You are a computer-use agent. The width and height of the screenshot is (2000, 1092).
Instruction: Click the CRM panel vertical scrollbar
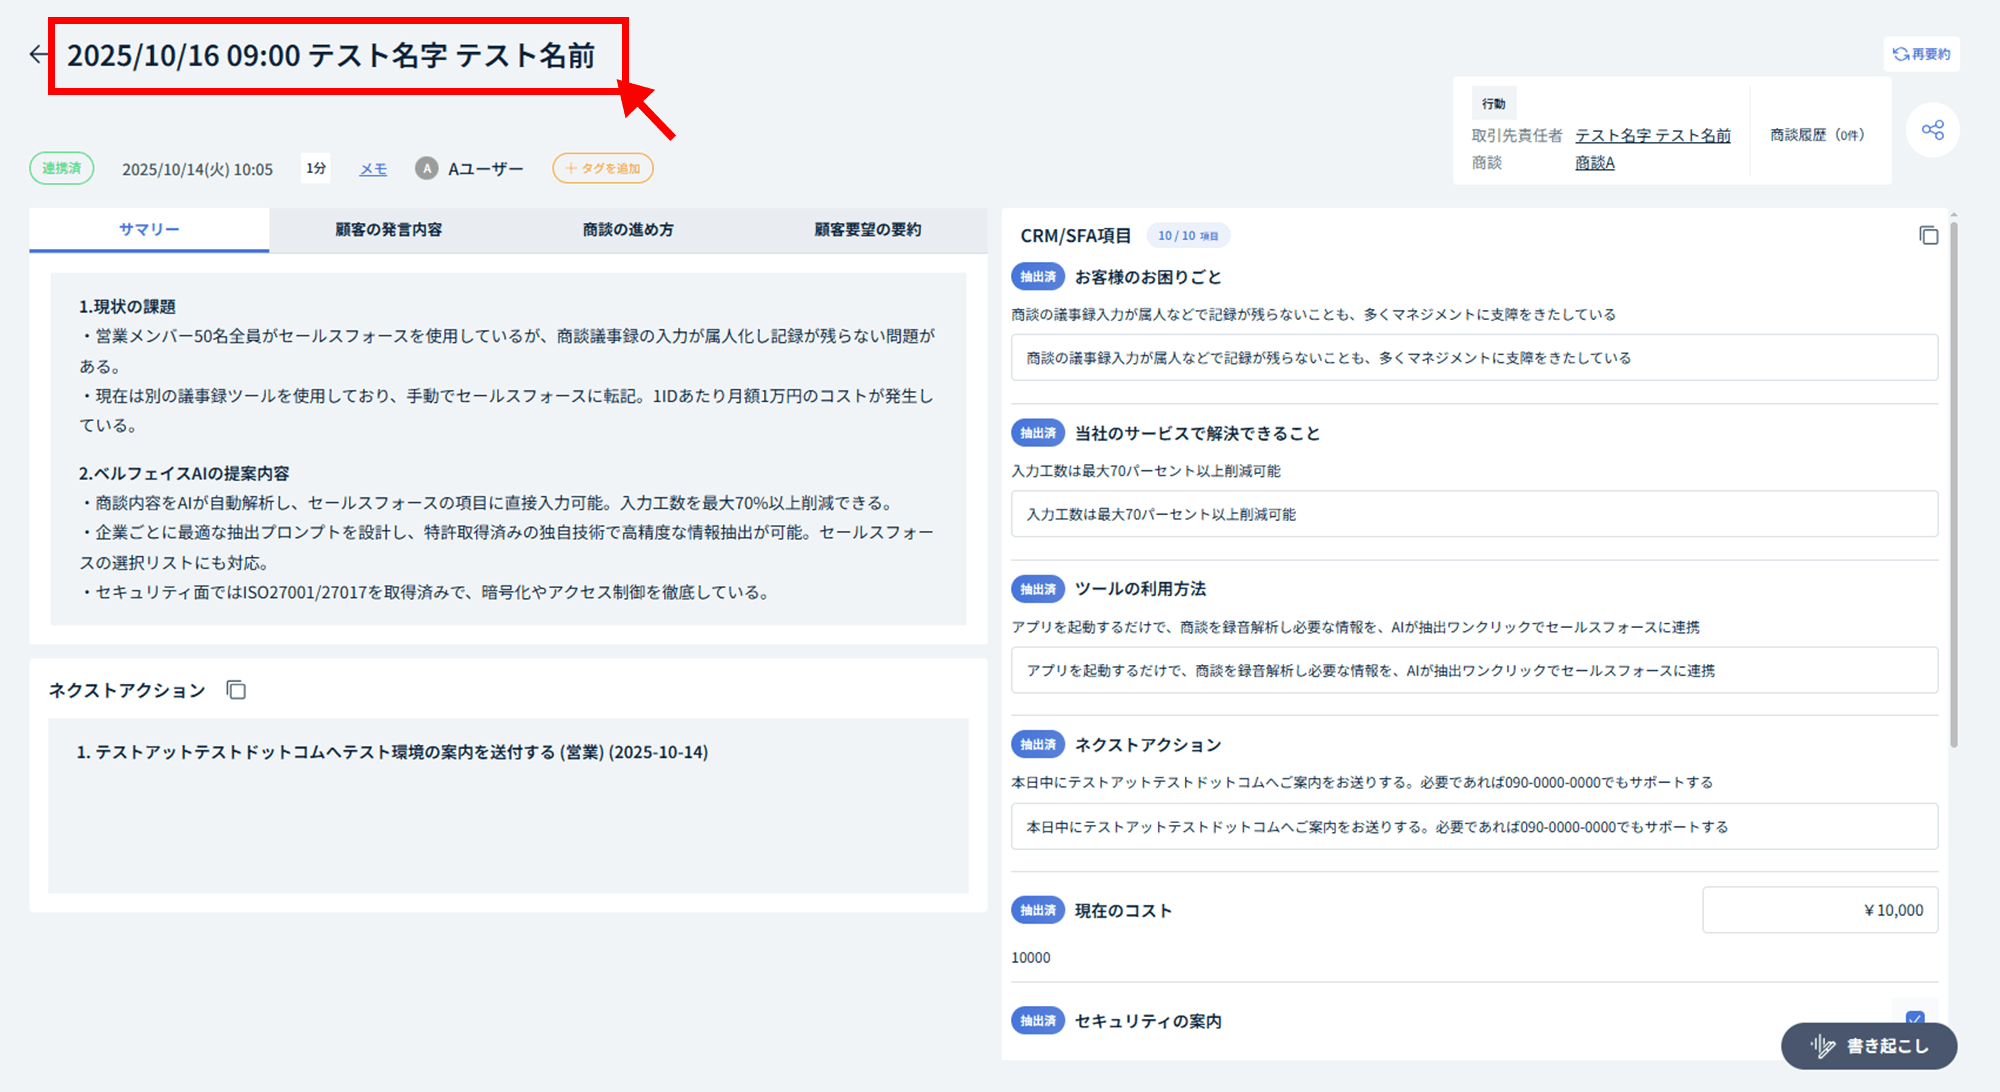tap(1953, 480)
